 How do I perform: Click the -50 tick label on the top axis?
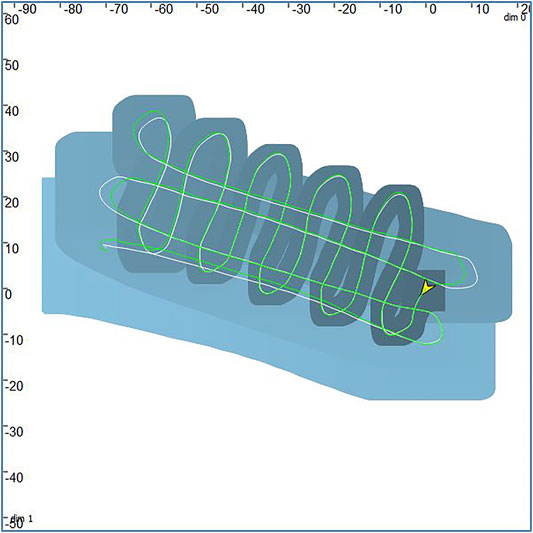coord(209,9)
